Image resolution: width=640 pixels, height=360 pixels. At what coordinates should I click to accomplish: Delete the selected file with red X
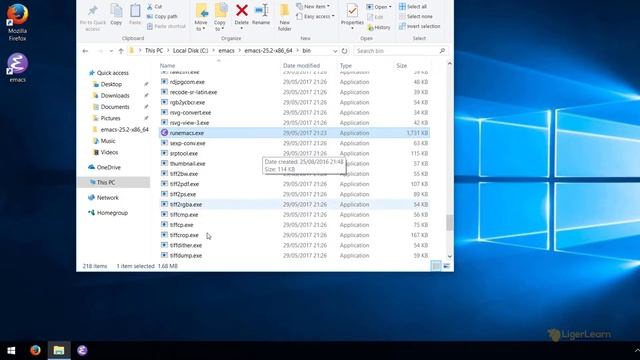[242, 16]
